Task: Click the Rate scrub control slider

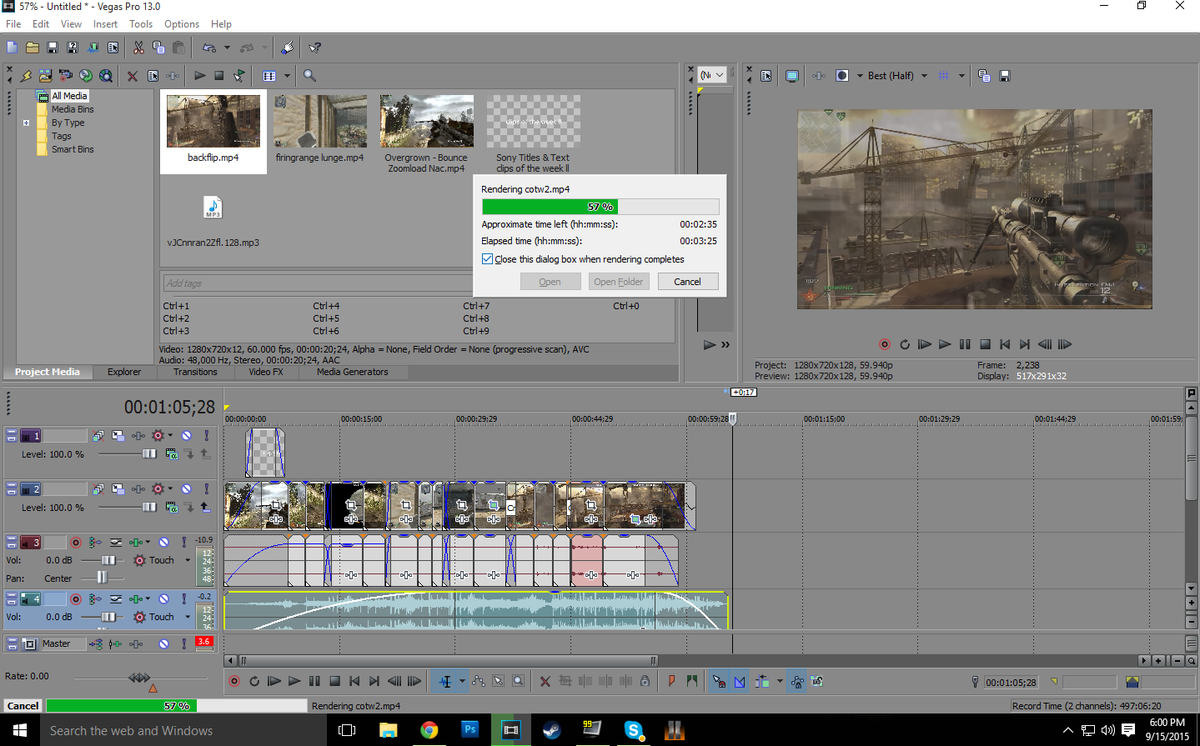Action: [x=140, y=679]
